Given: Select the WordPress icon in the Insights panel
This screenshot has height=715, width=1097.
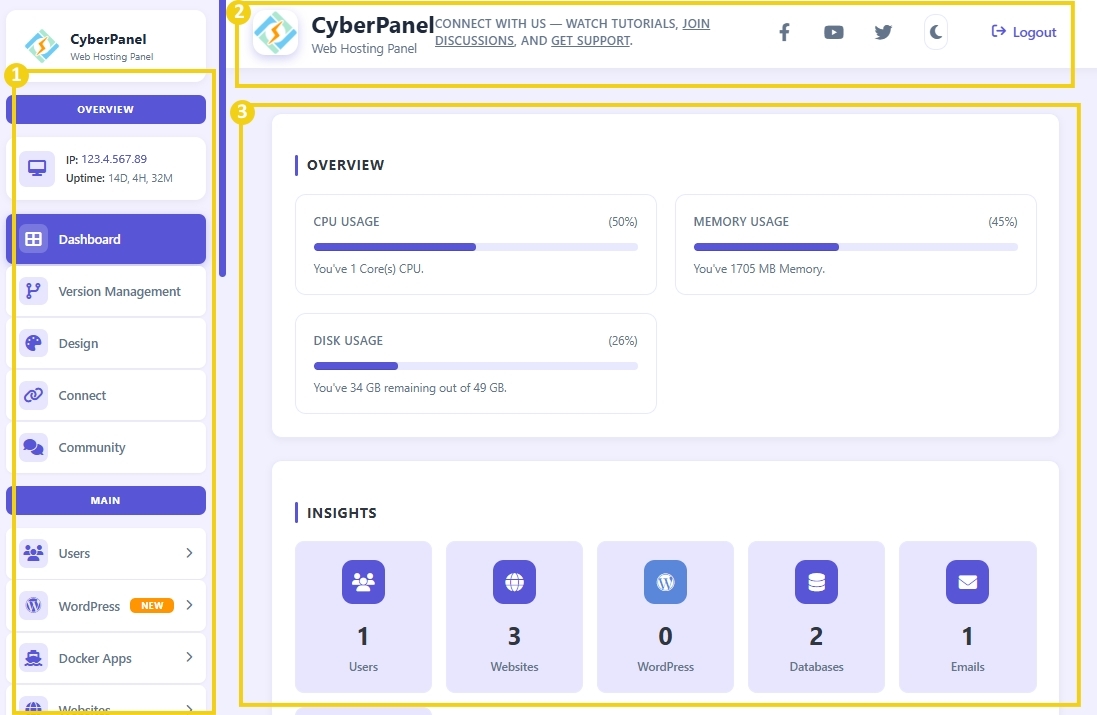Looking at the screenshot, I should pyautogui.click(x=665, y=582).
